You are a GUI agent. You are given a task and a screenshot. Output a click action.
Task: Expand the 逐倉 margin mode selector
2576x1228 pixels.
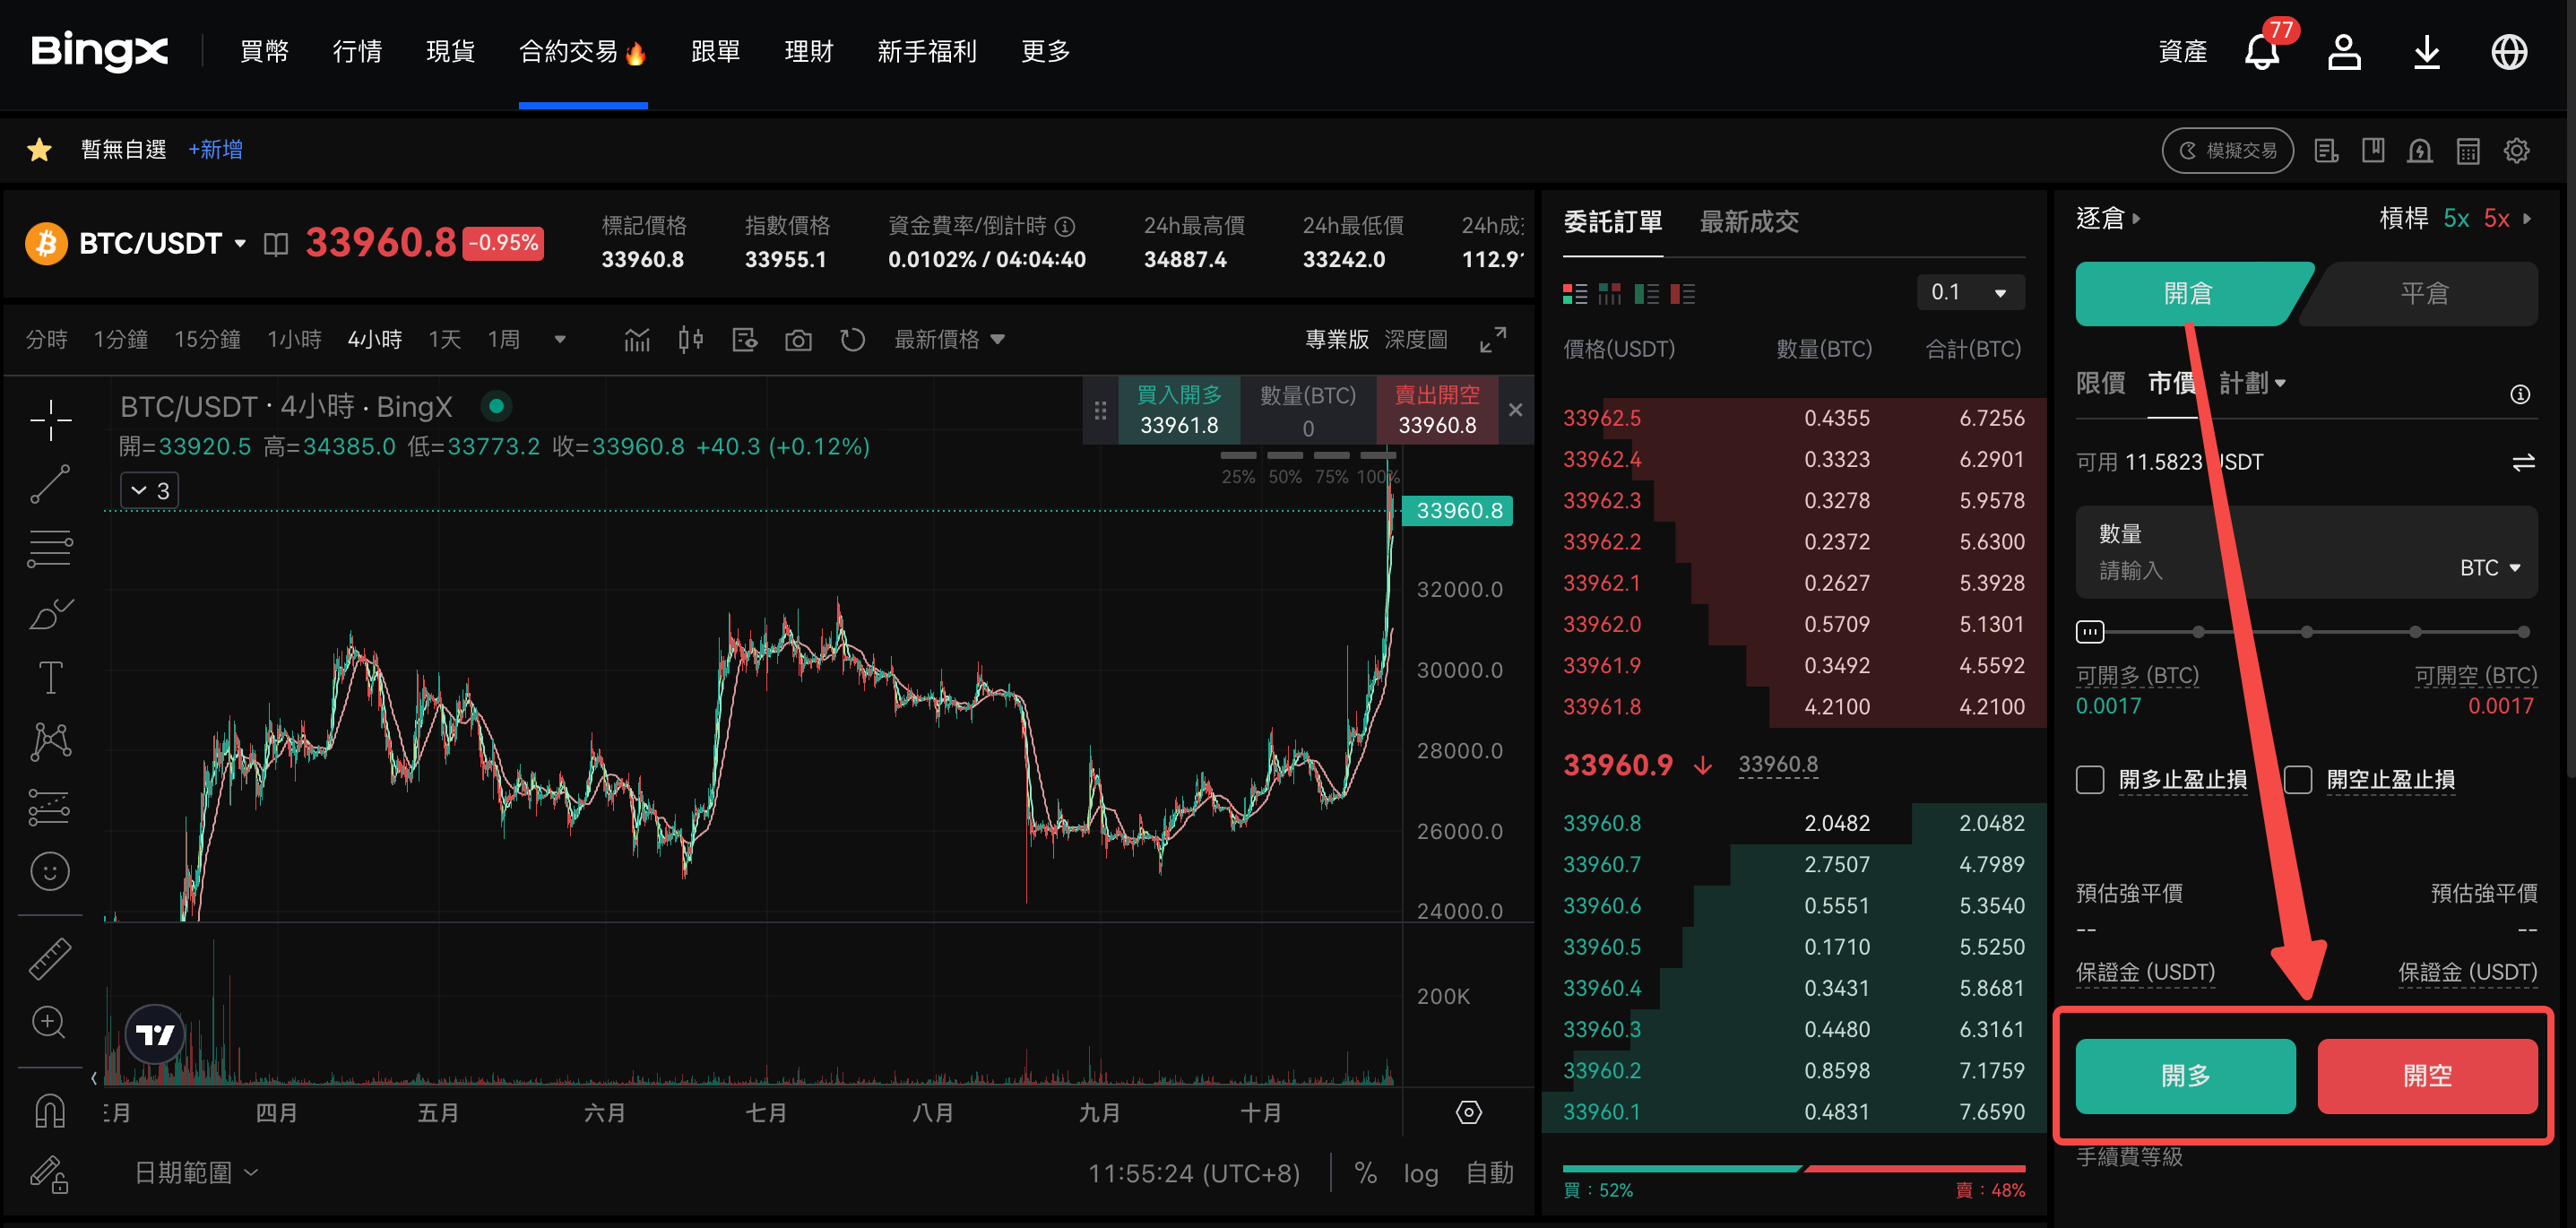point(2108,218)
